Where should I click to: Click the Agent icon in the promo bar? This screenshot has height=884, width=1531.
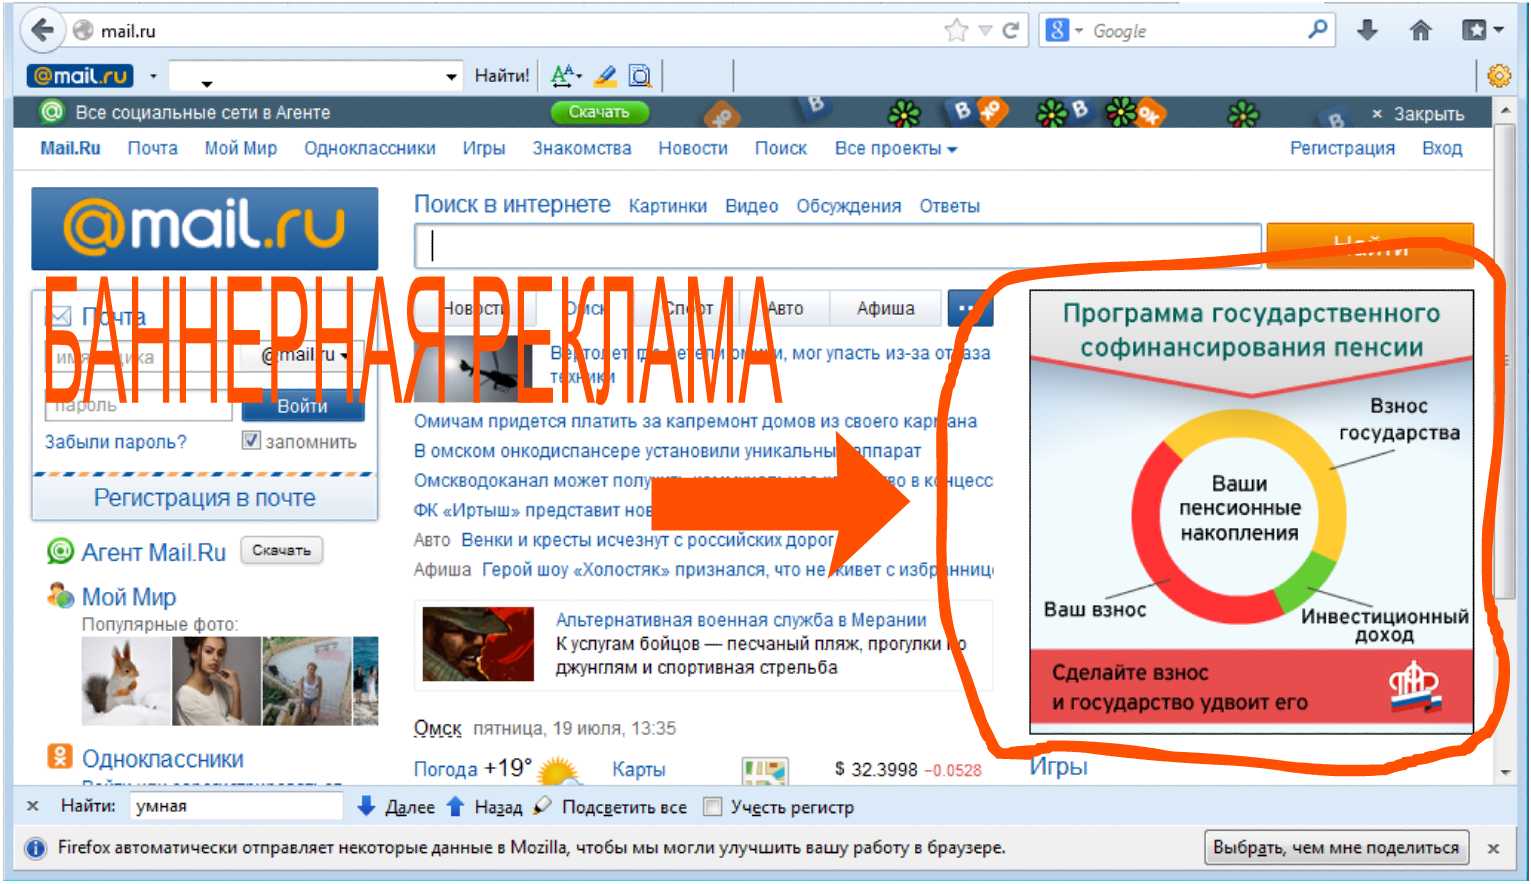[51, 112]
